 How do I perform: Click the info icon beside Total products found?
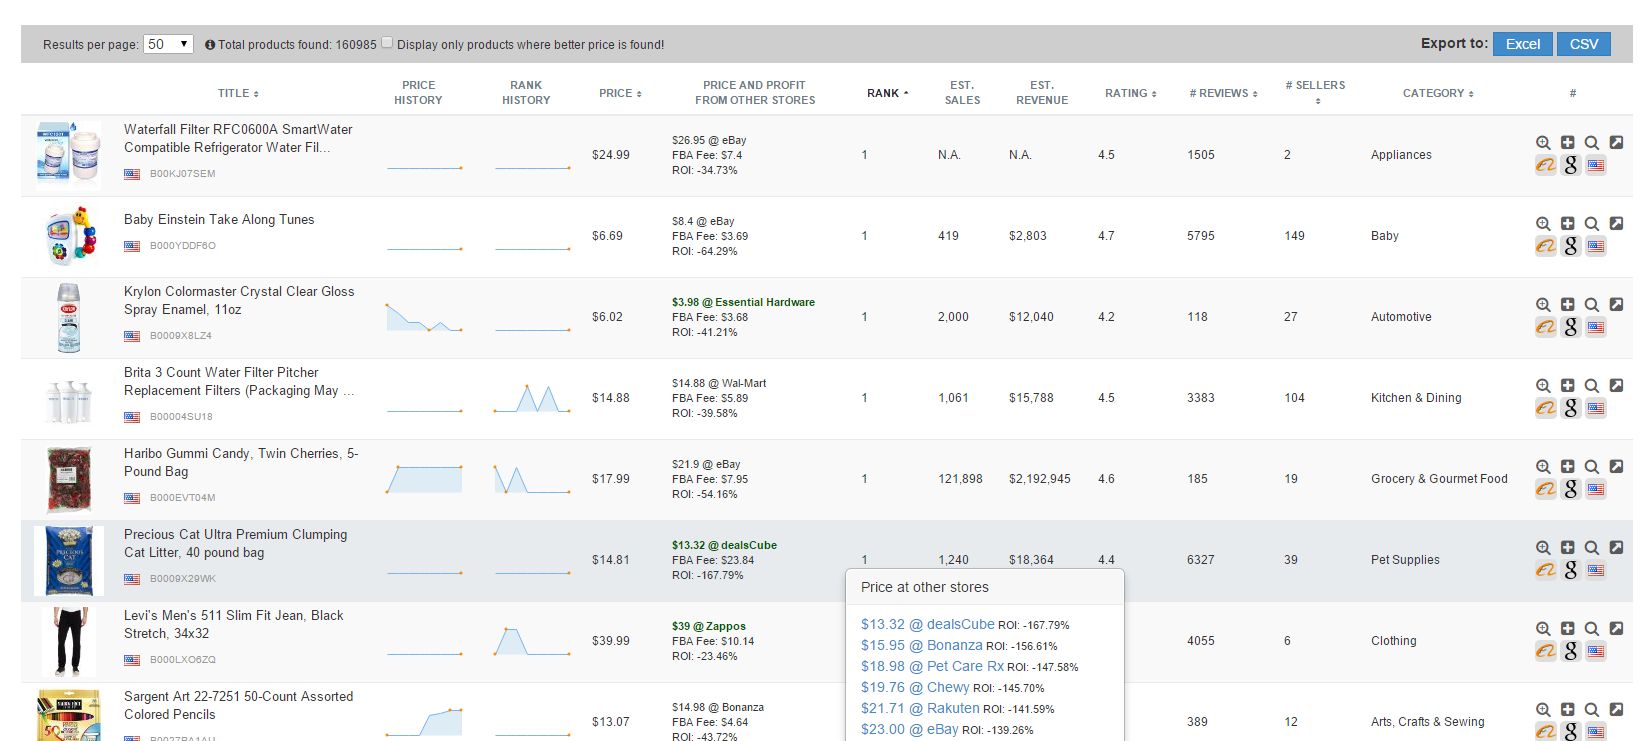(210, 45)
